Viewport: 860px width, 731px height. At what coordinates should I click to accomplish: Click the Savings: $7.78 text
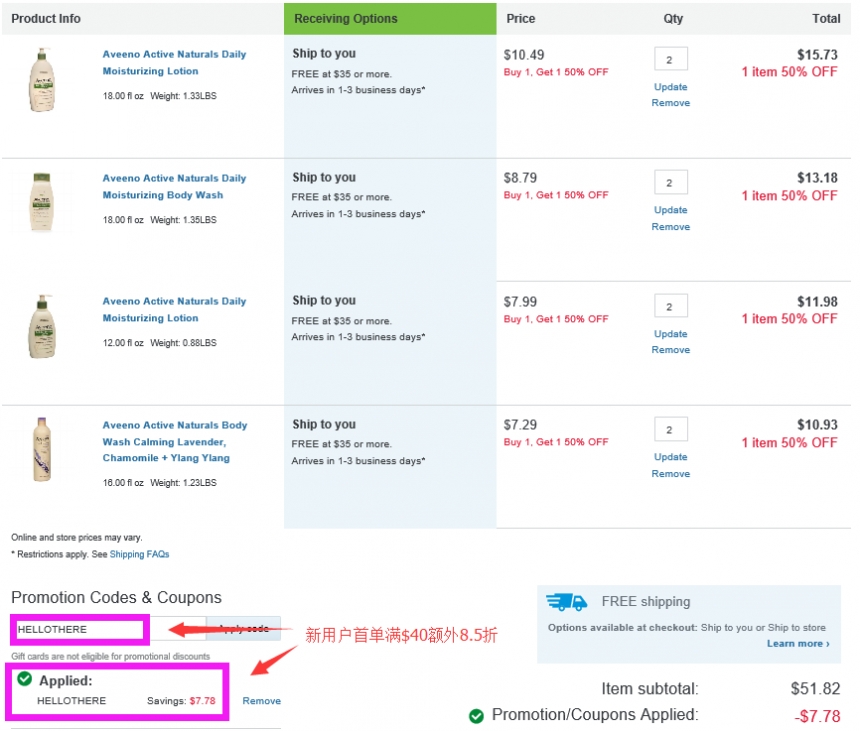(x=181, y=701)
